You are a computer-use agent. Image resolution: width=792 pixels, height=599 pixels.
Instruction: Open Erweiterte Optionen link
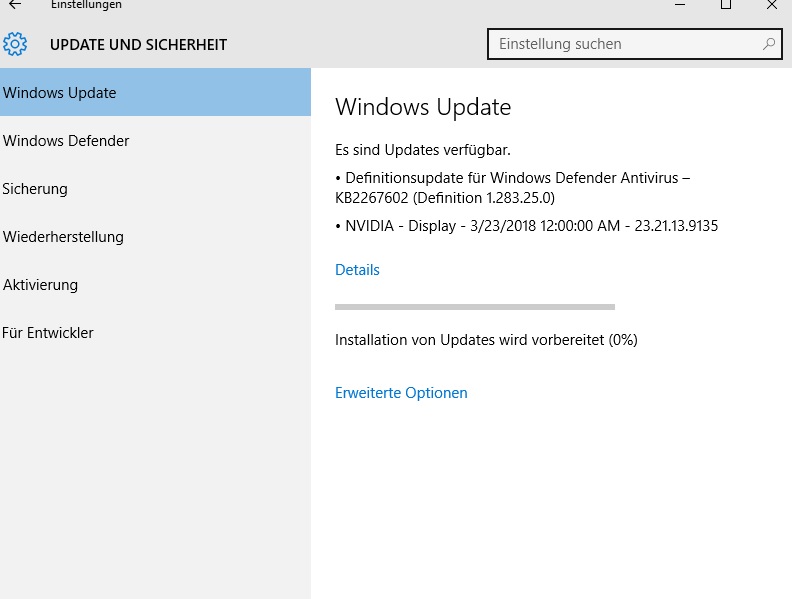pos(401,393)
